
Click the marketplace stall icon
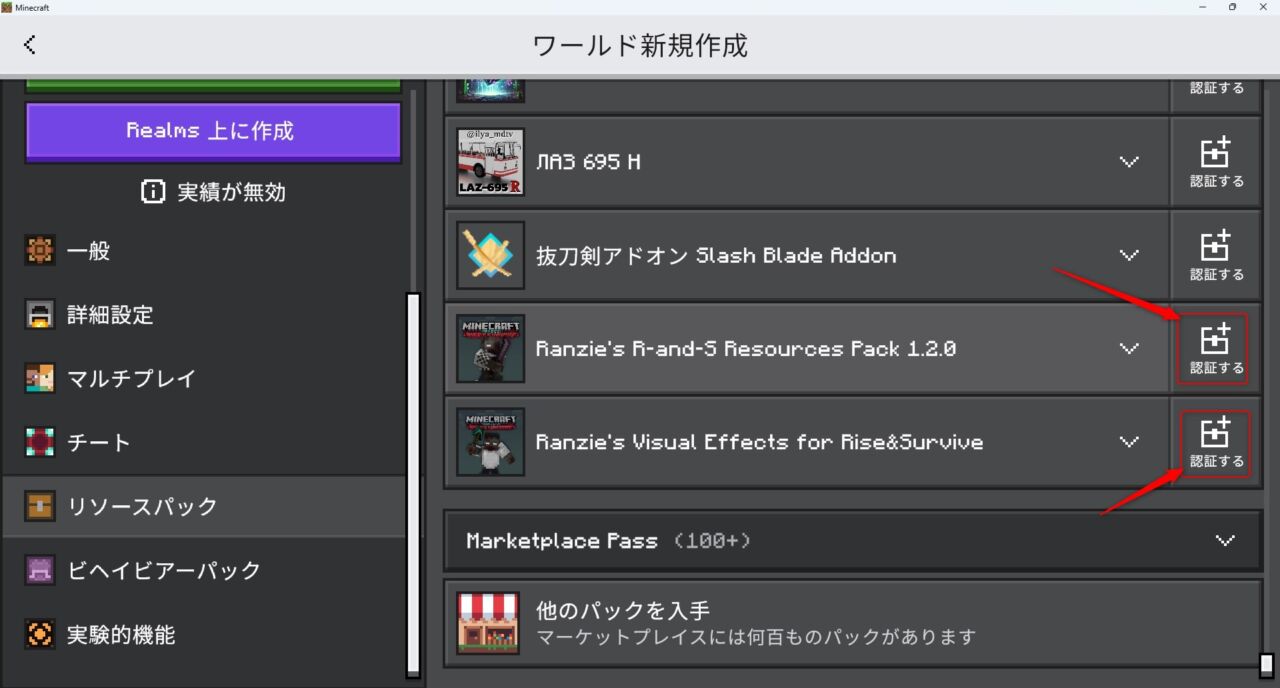[x=488, y=623]
